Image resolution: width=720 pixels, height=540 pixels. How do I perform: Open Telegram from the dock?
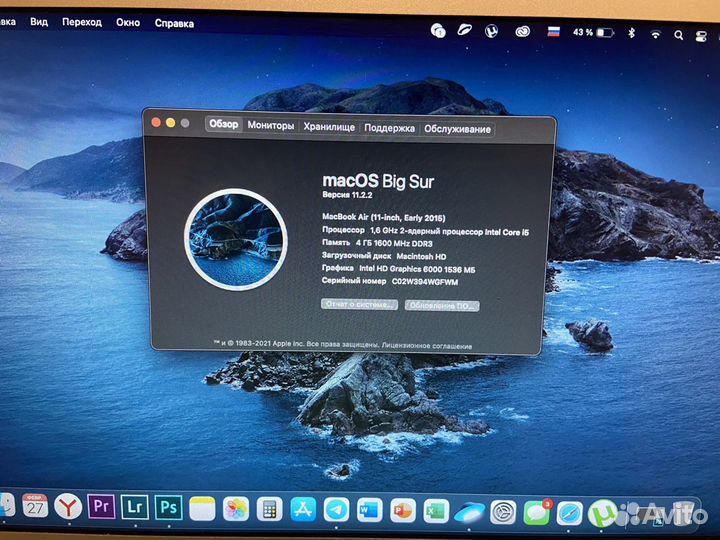click(x=336, y=510)
